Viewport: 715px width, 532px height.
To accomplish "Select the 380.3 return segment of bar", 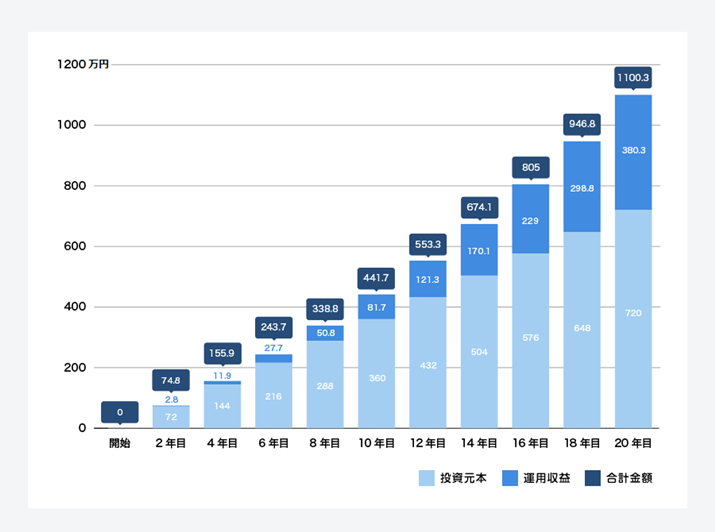I will (633, 152).
